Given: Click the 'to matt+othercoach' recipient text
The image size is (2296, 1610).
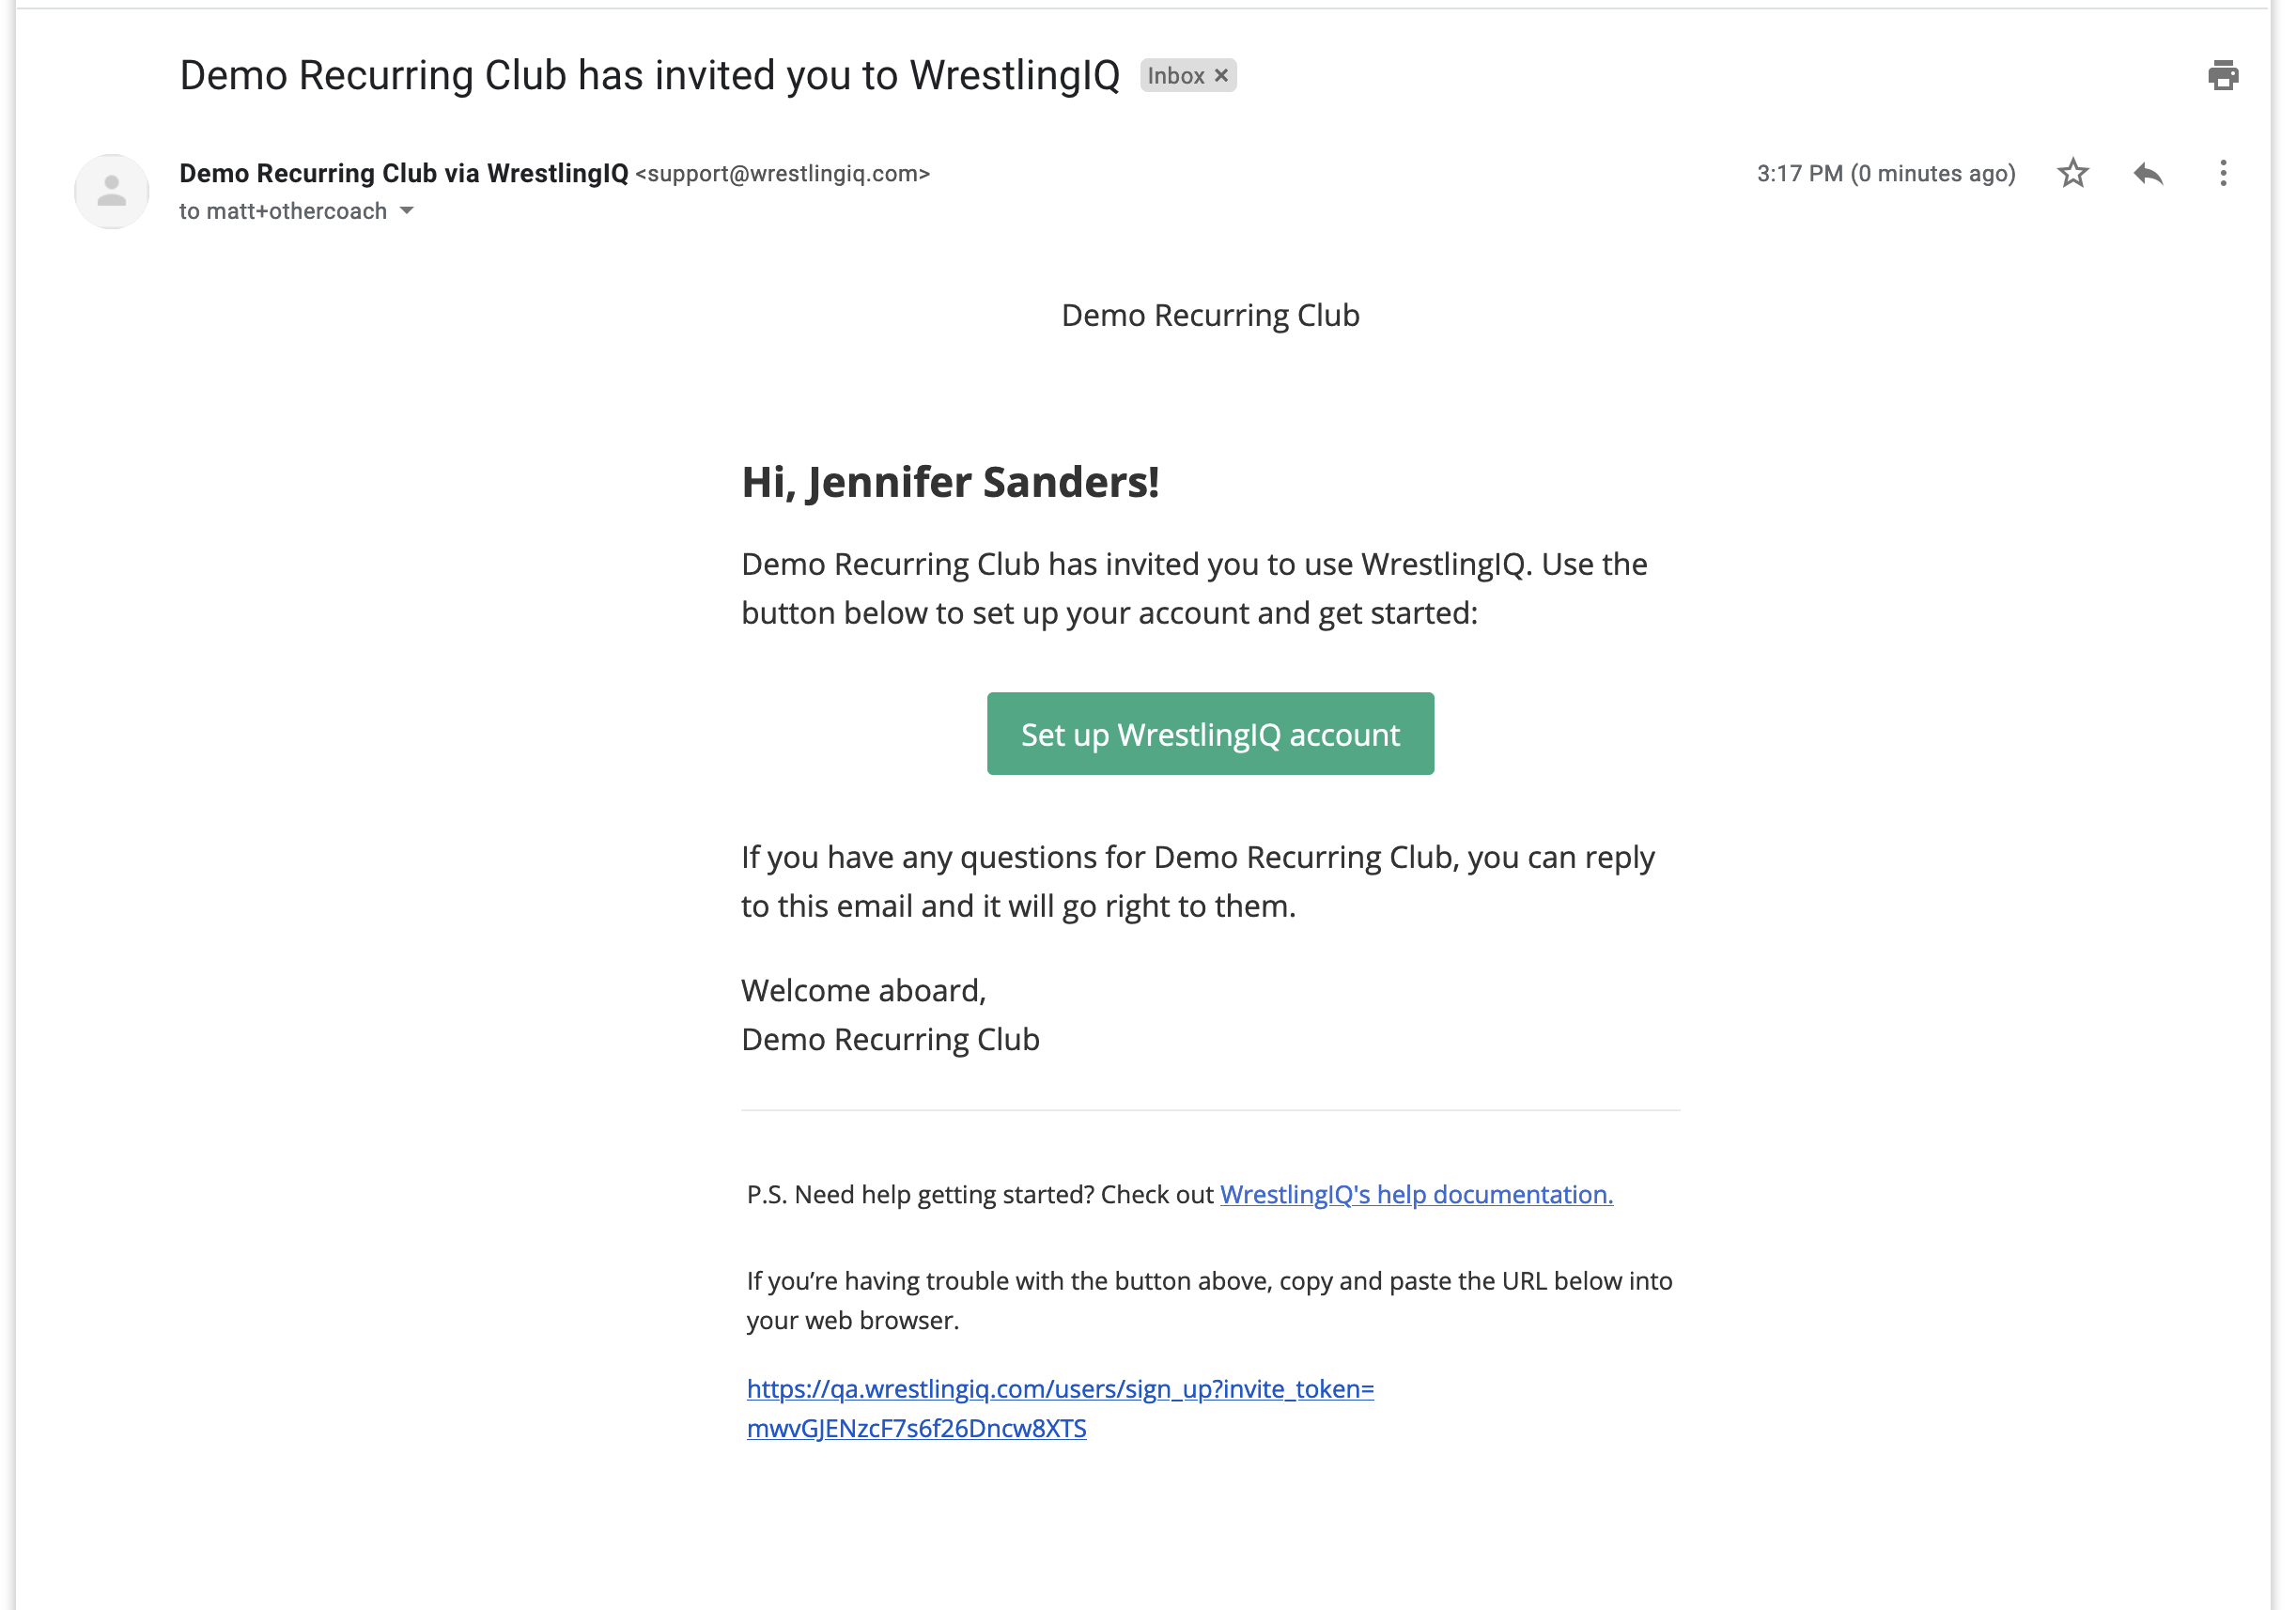Looking at the screenshot, I should tap(283, 211).
